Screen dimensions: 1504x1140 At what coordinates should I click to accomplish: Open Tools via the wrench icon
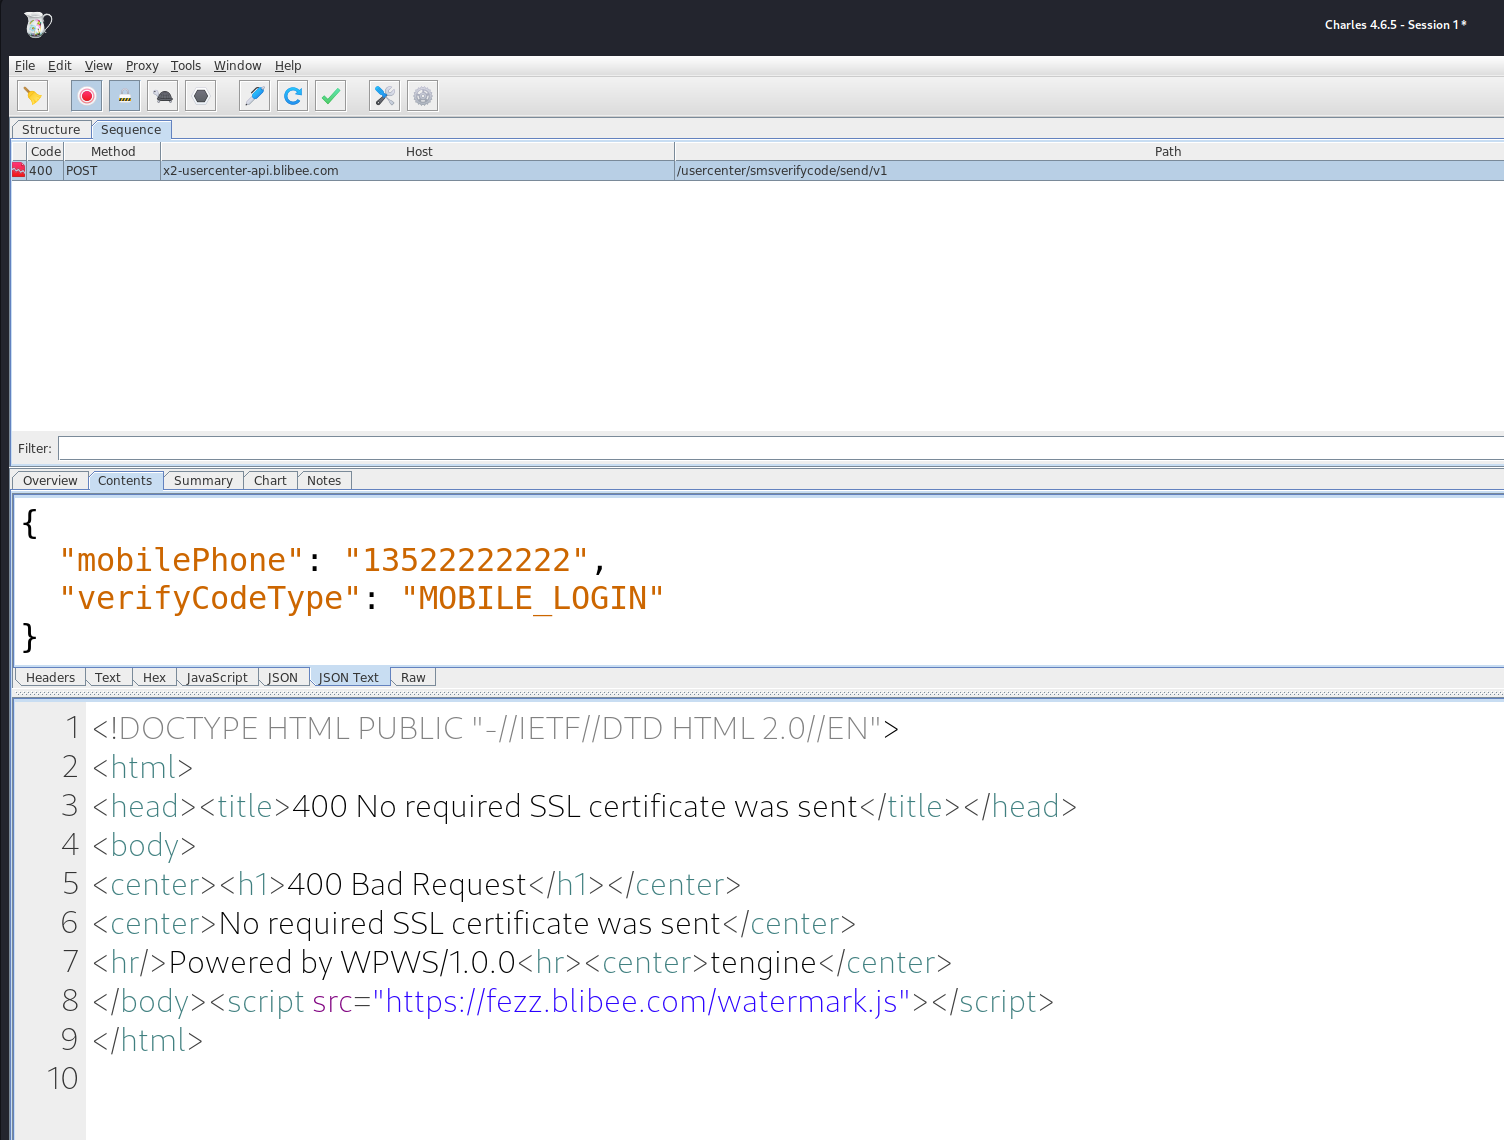[385, 96]
